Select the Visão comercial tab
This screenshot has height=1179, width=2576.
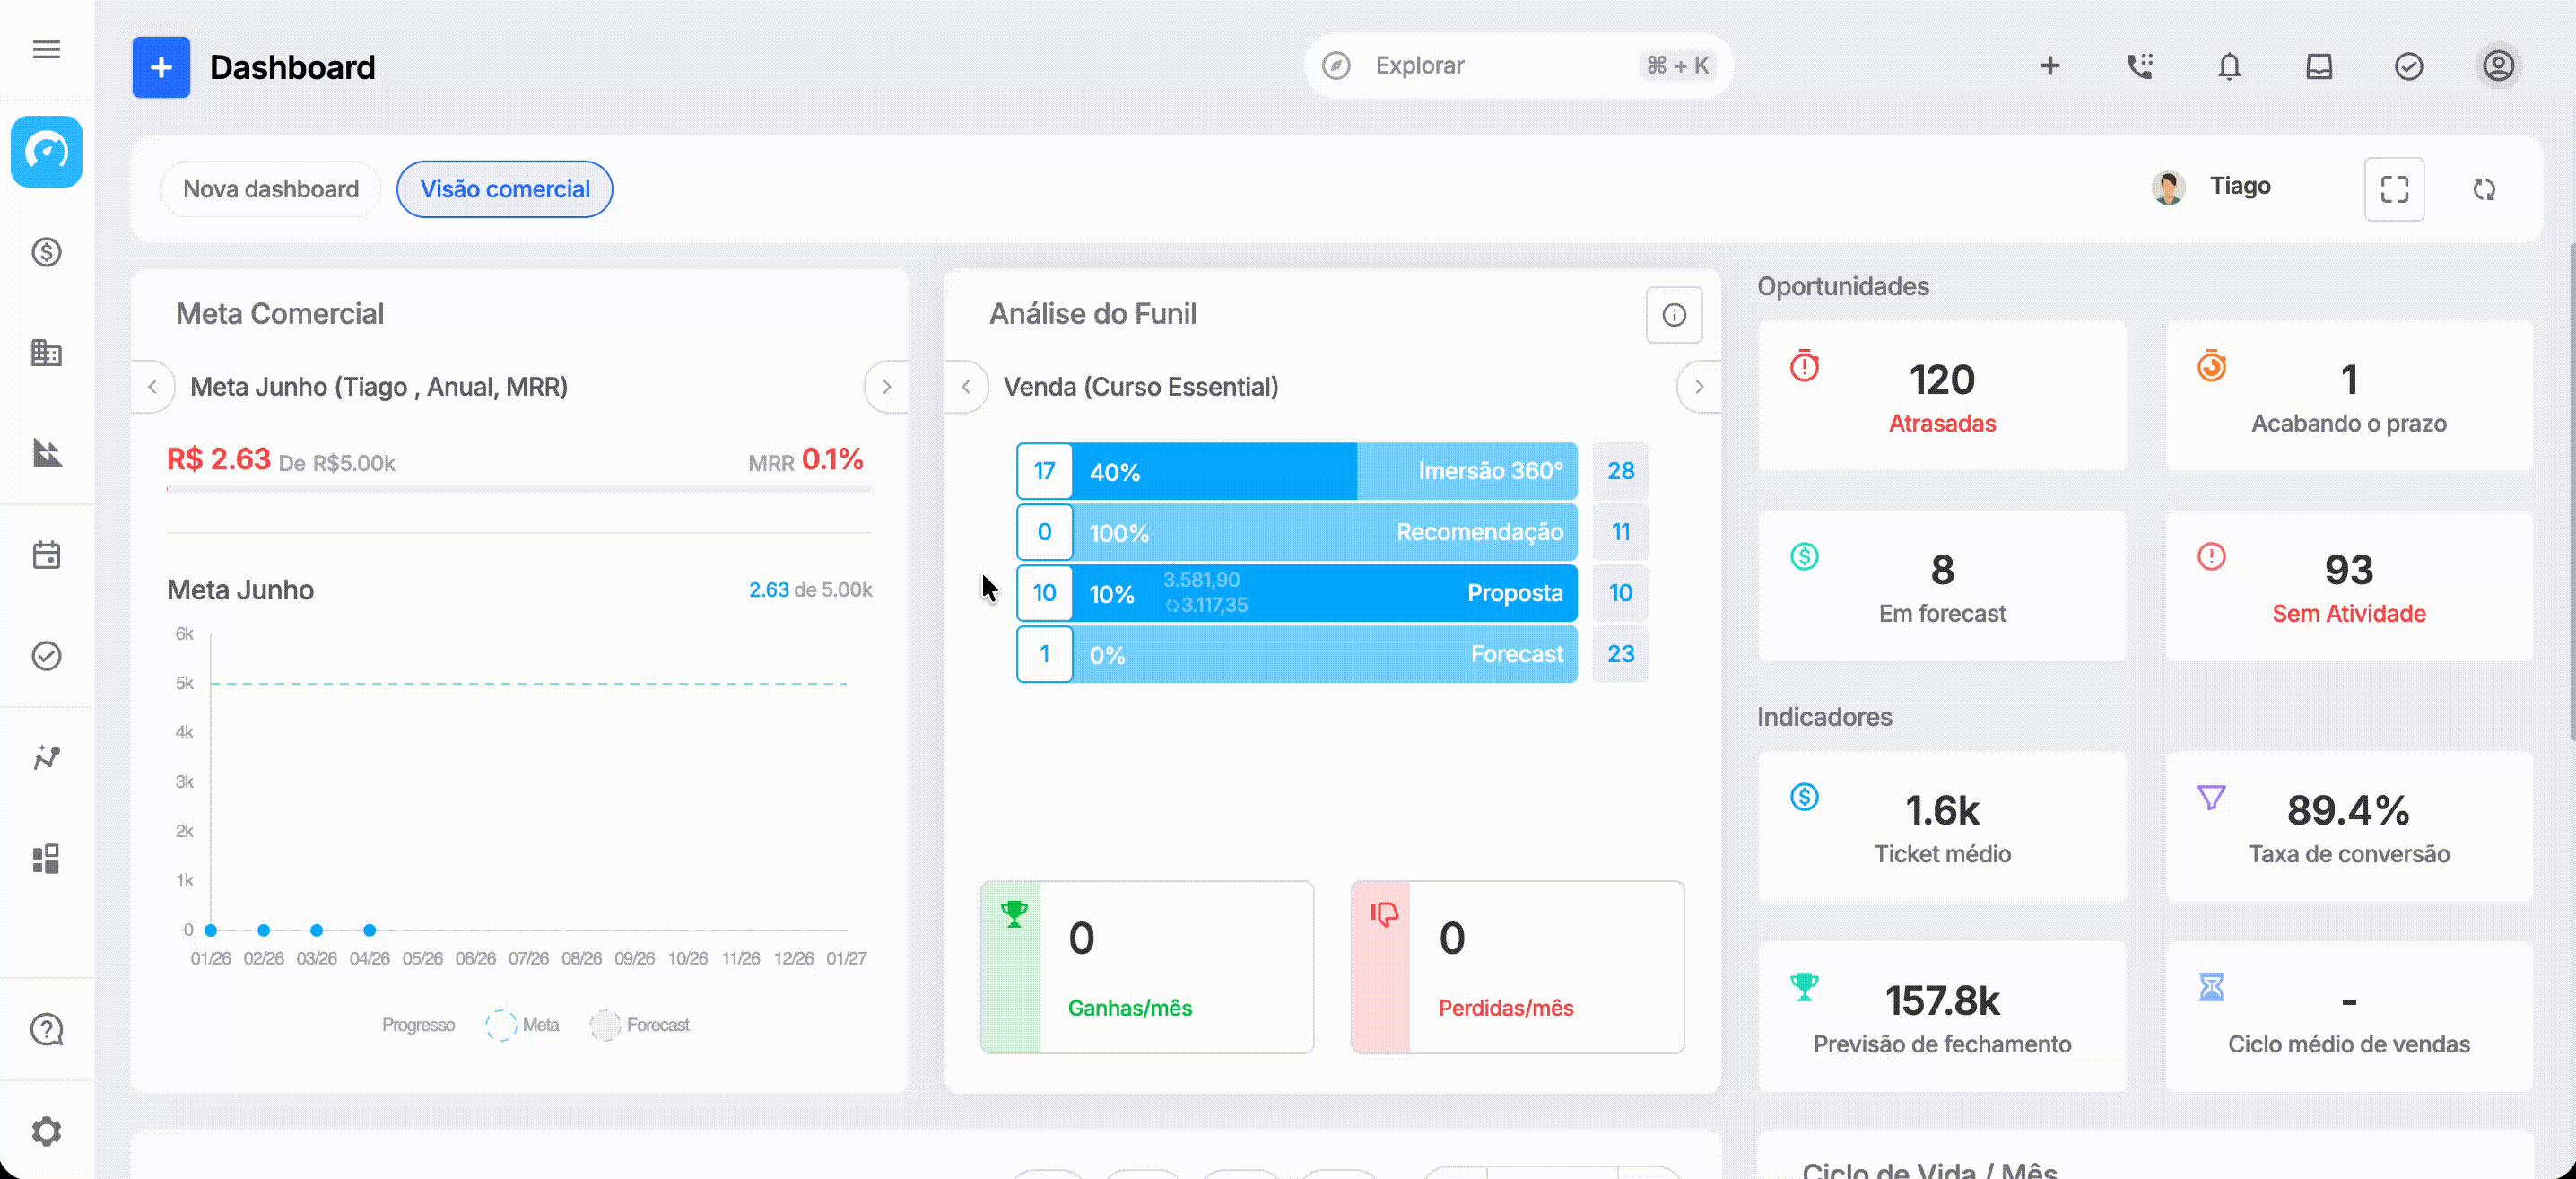pos(505,189)
